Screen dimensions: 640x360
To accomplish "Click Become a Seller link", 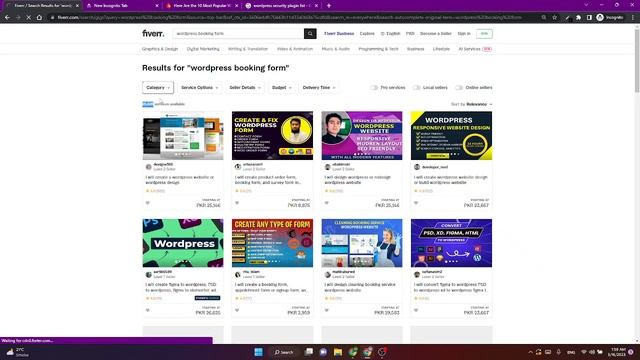I will [436, 33].
